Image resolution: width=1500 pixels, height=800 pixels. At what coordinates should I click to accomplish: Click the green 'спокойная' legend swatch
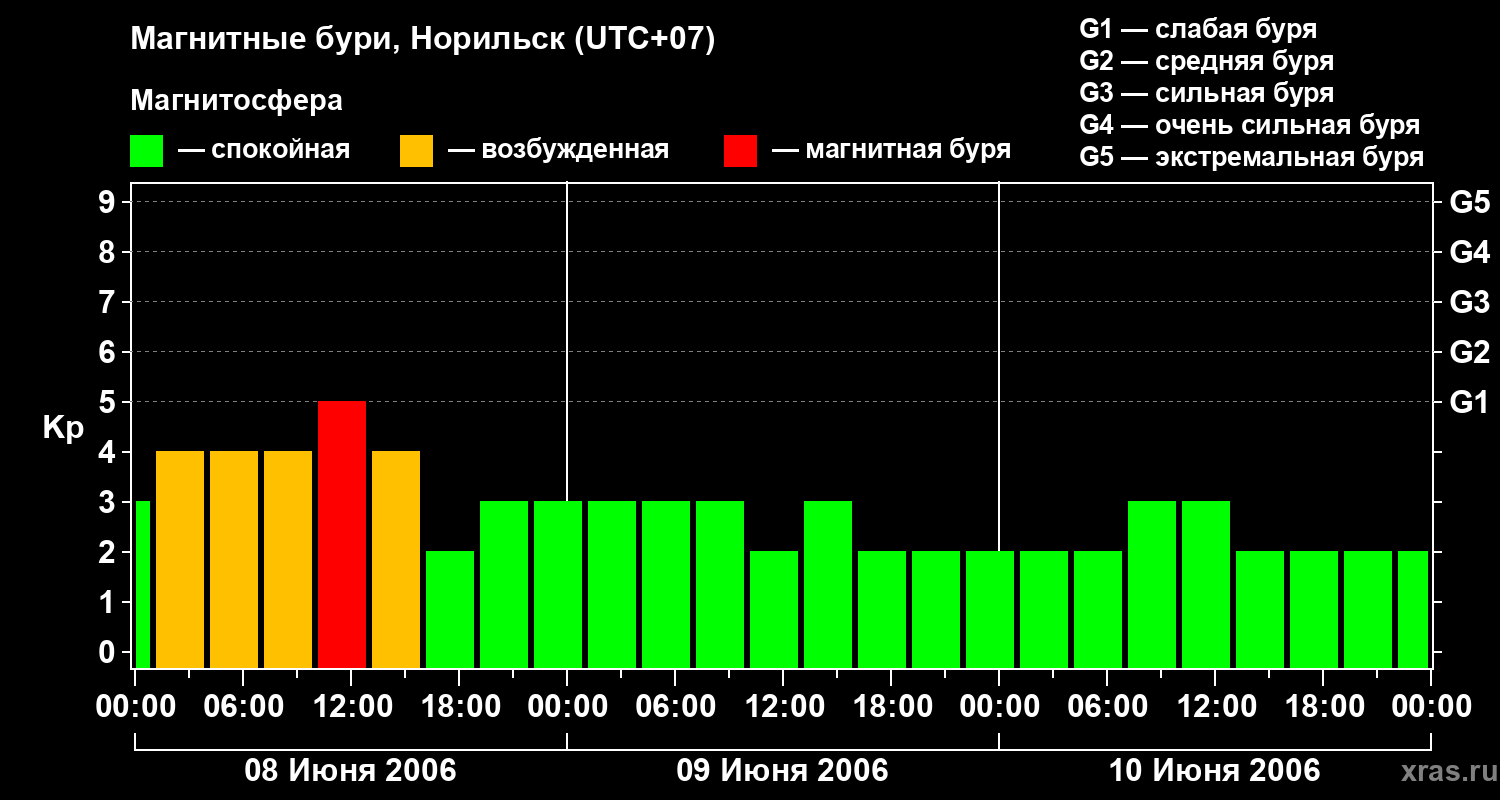point(147,151)
